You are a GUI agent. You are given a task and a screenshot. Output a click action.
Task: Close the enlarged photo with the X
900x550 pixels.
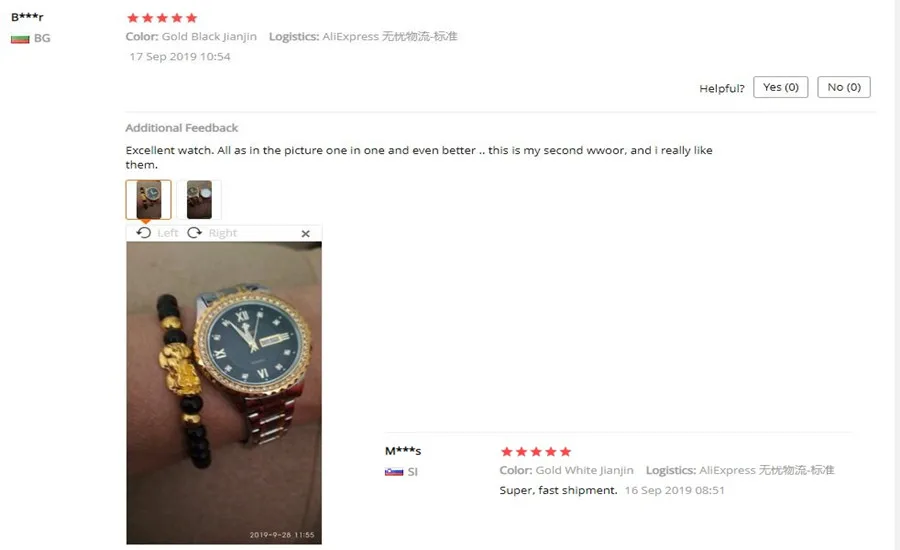click(305, 234)
